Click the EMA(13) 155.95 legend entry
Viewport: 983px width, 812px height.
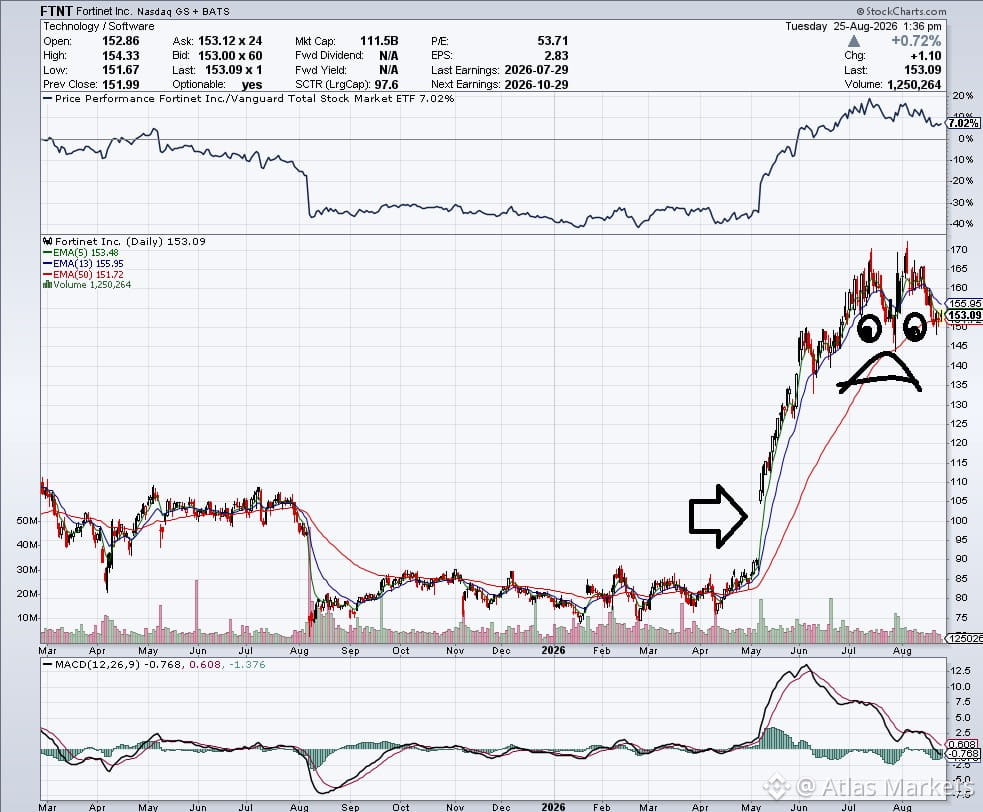(x=83, y=263)
